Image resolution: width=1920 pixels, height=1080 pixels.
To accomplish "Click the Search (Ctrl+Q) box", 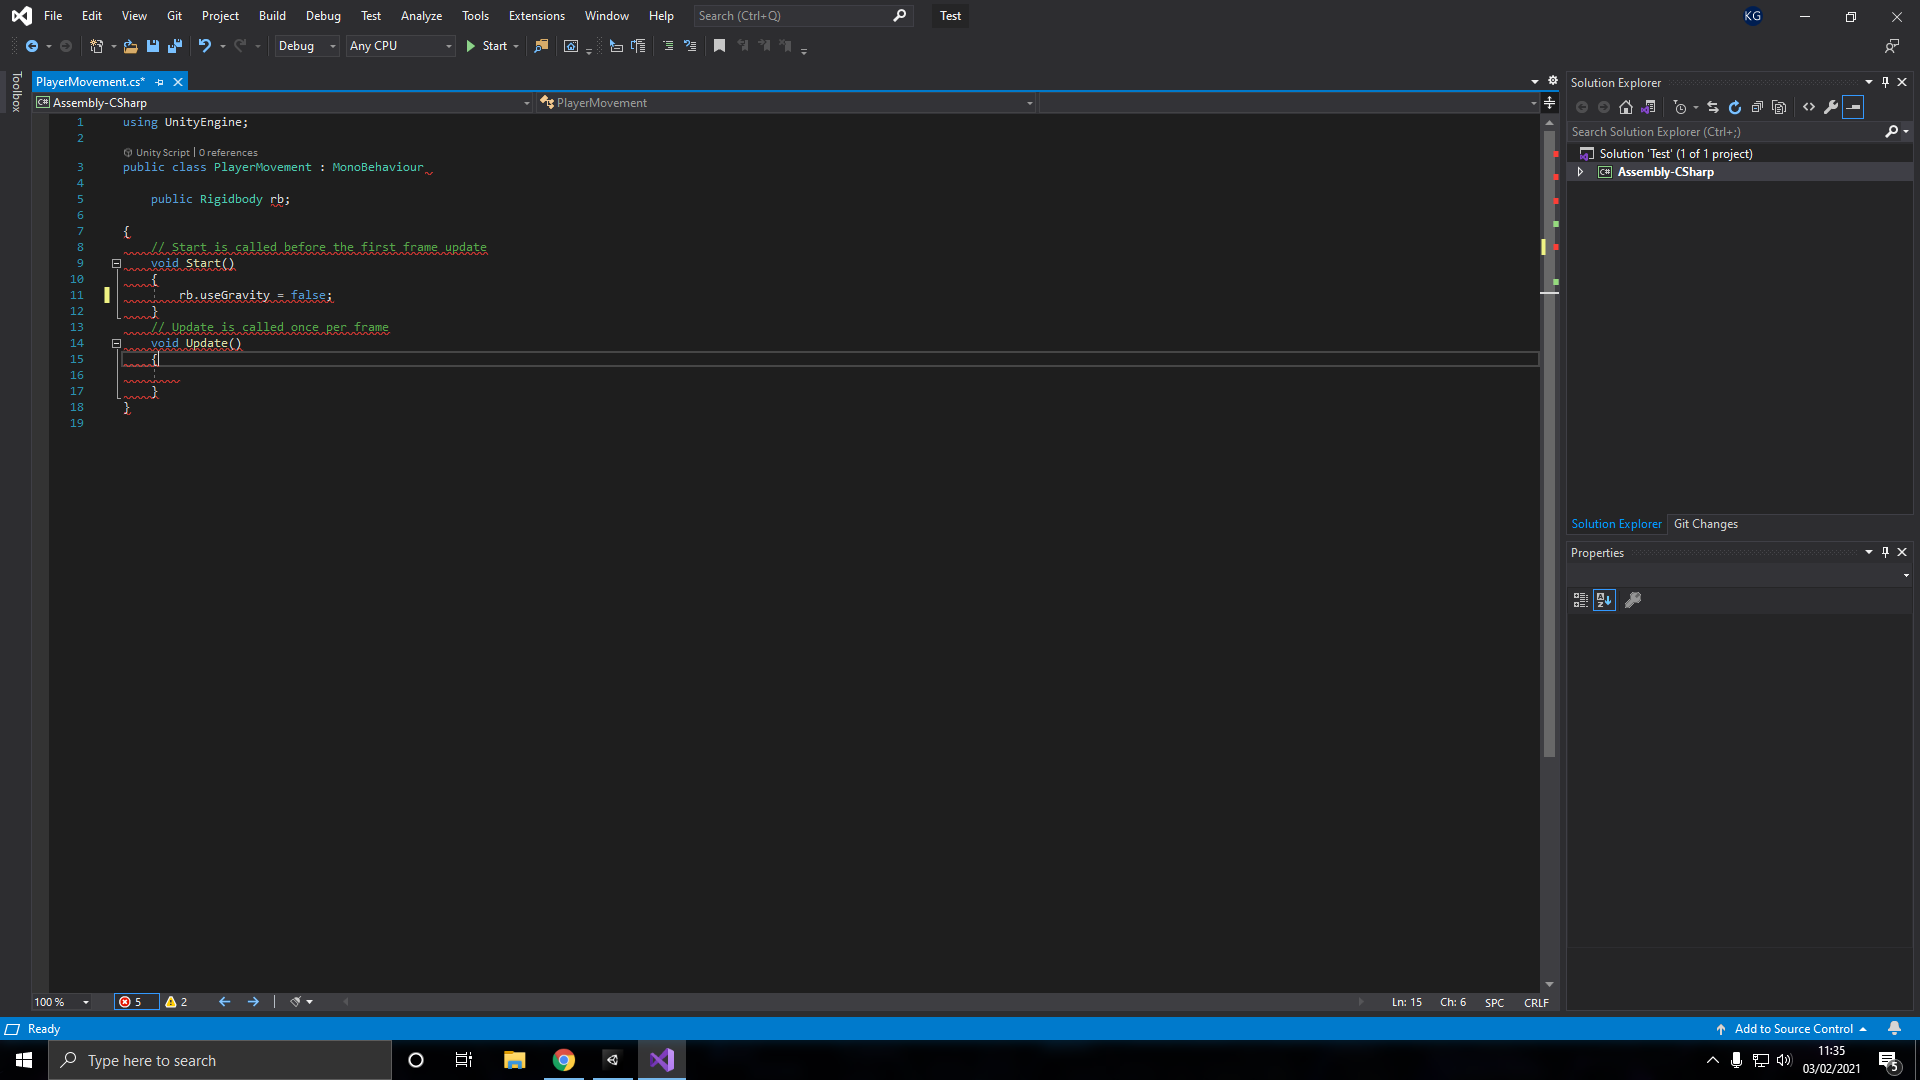I will tap(803, 16).
